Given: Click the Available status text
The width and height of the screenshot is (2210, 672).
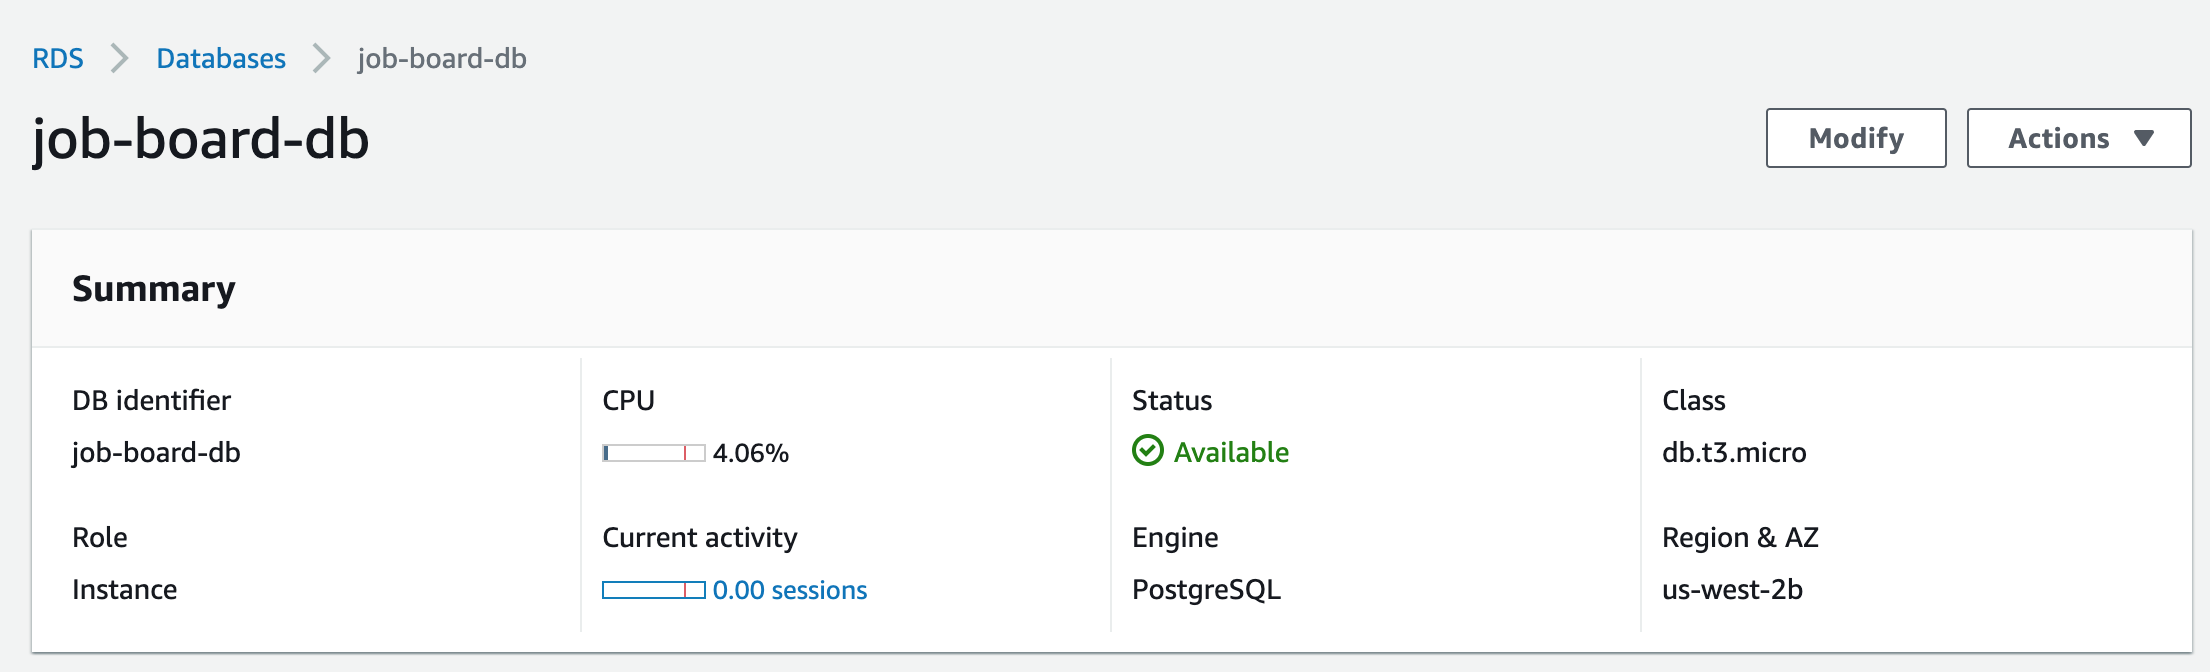Looking at the screenshot, I should (x=1231, y=452).
